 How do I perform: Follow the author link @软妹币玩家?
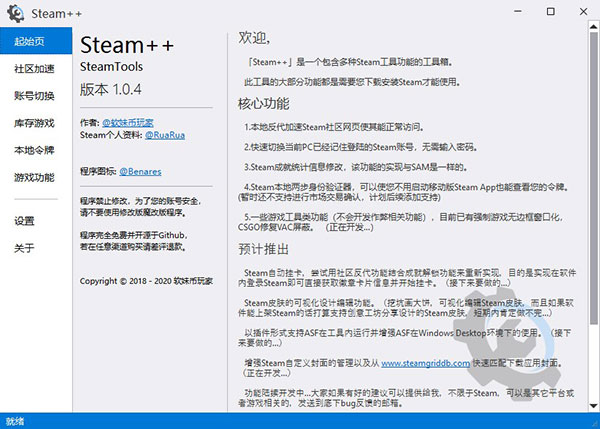(x=128, y=123)
